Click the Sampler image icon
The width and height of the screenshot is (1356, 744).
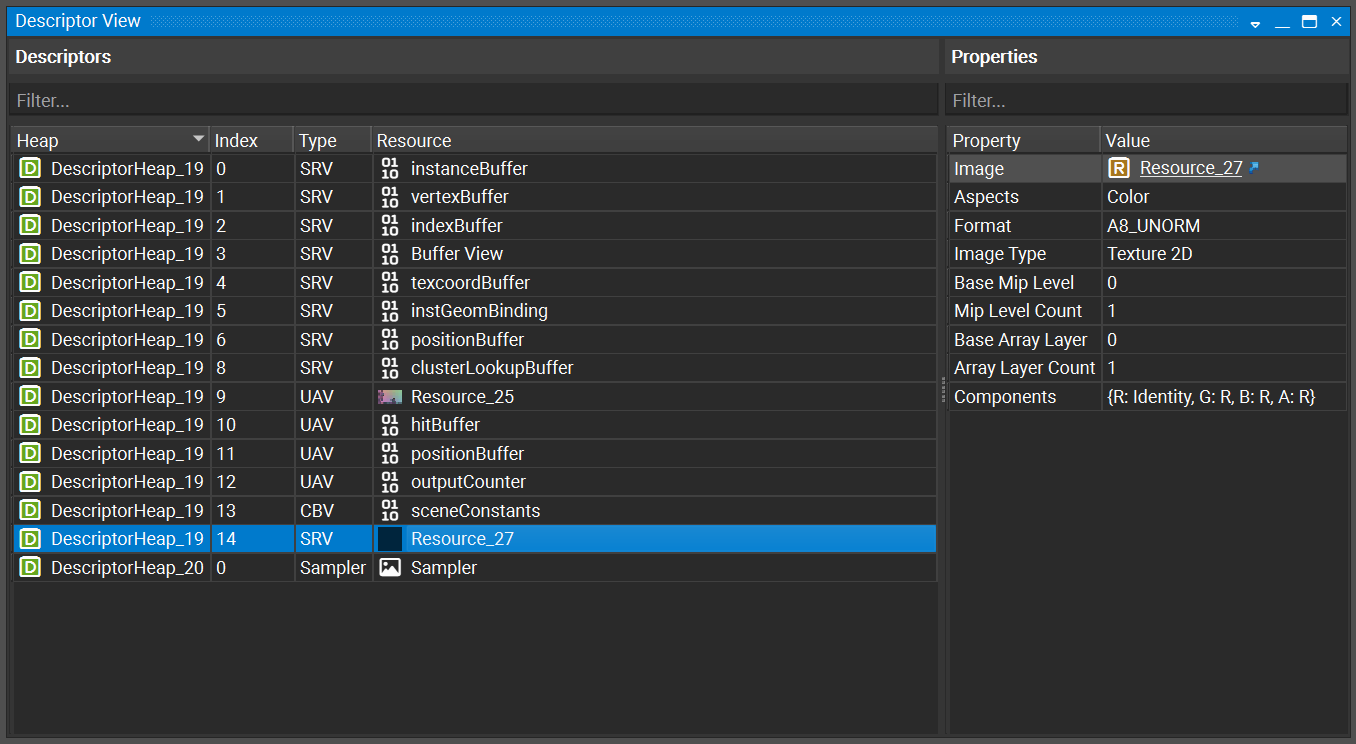coord(390,568)
